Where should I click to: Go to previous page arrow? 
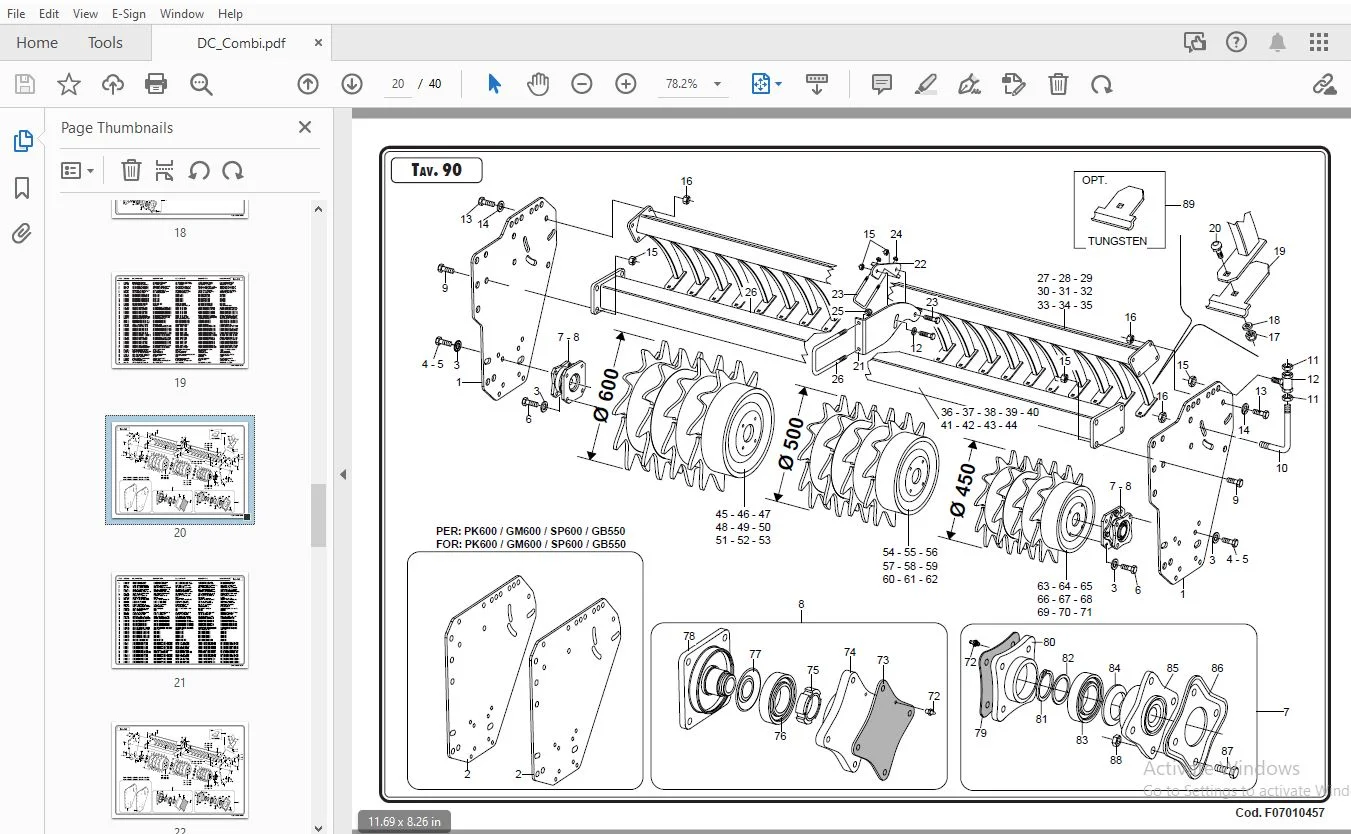pyautogui.click(x=308, y=84)
